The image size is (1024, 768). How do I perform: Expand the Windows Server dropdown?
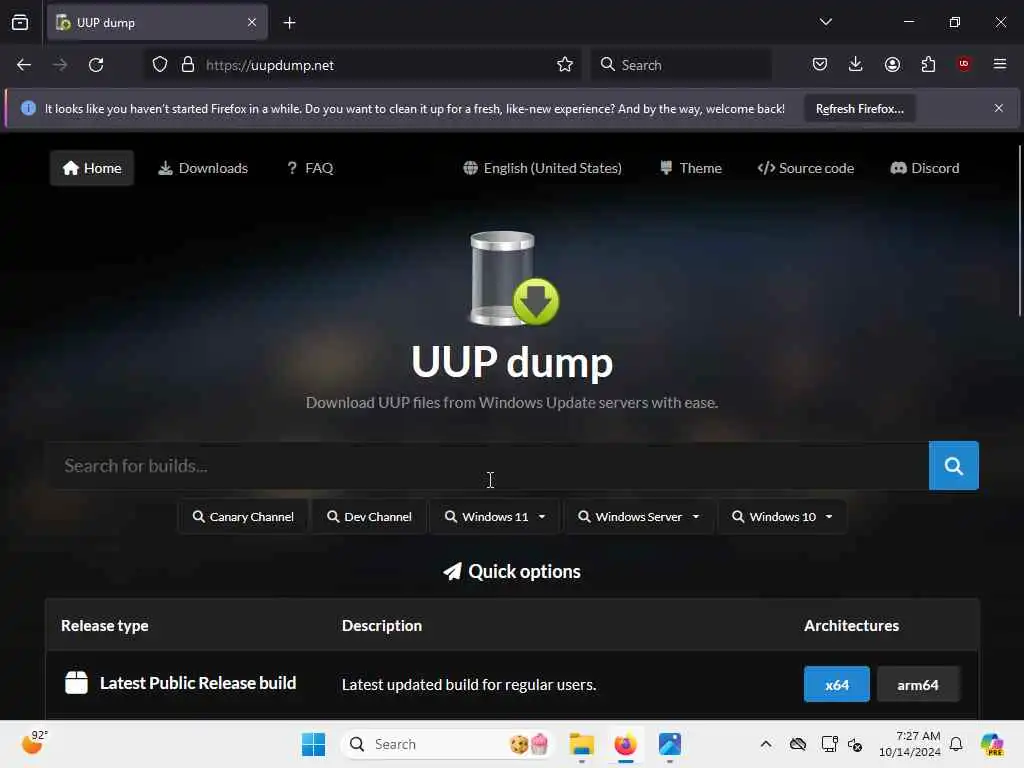pos(639,517)
